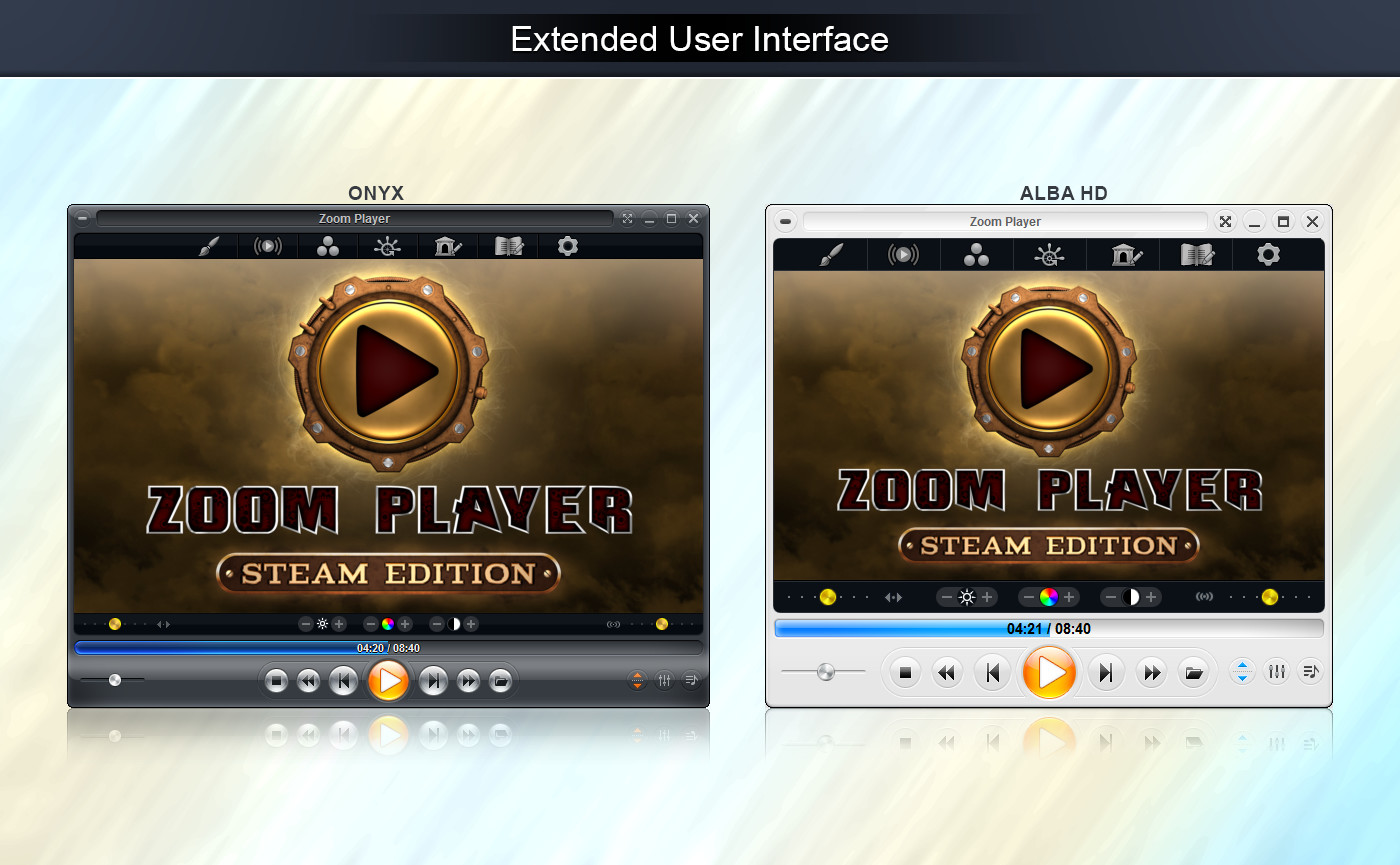Open the settings gear icon in ONYX toolbar

(567, 246)
